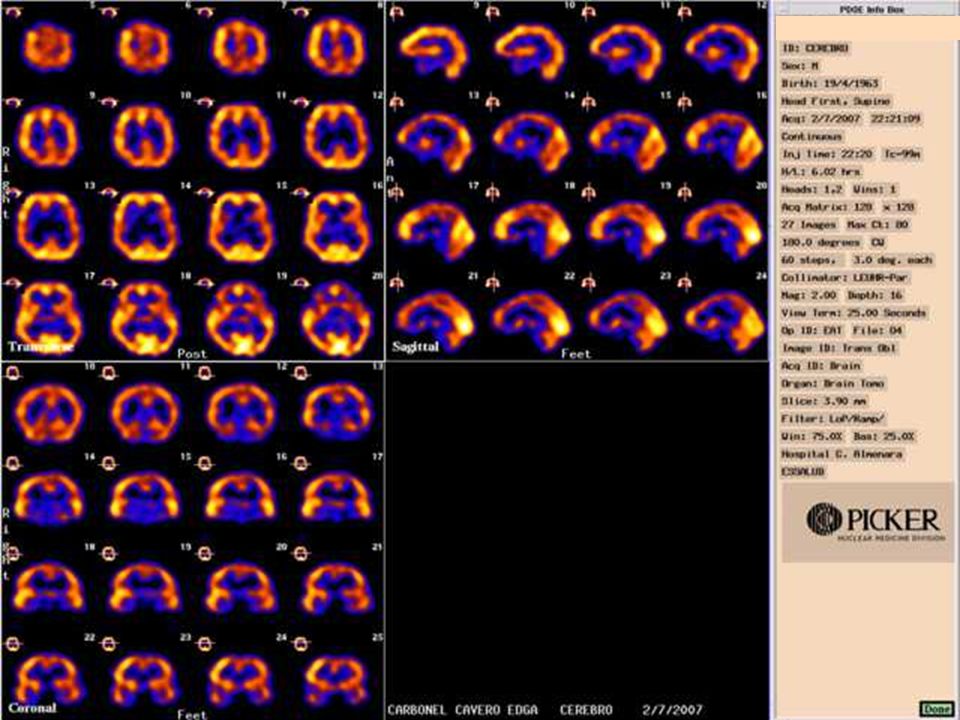Select transverse slice 5 thumbnail
The width and height of the screenshot is (960, 720).
[x=49, y=47]
